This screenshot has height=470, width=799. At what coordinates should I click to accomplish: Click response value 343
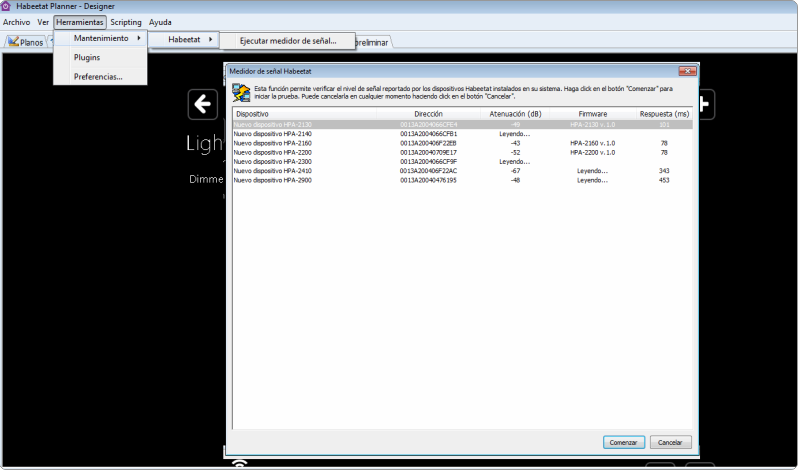664,171
